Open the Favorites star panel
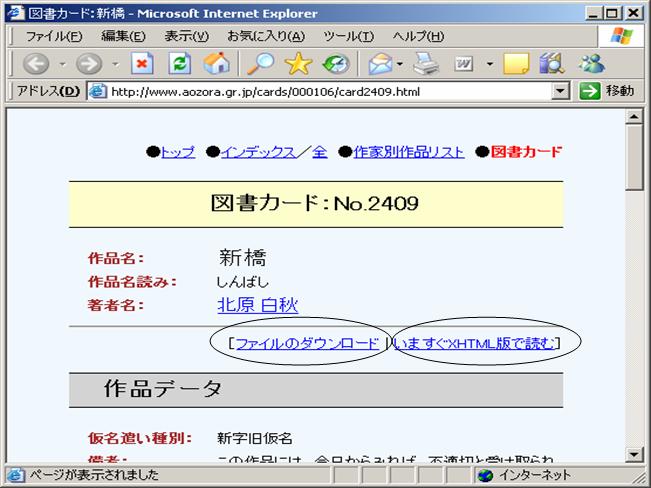The height and width of the screenshot is (488, 651). click(298, 64)
